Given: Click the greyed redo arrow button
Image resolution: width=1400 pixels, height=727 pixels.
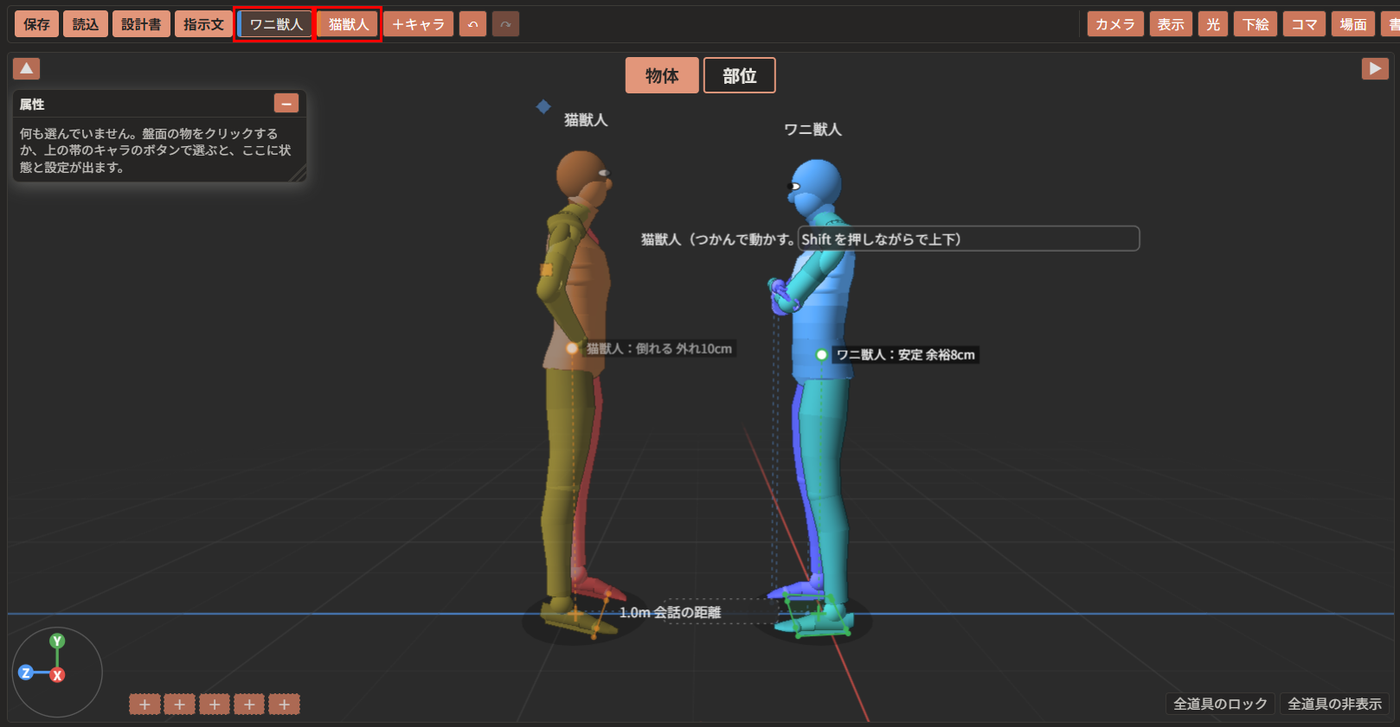Looking at the screenshot, I should tap(506, 24).
